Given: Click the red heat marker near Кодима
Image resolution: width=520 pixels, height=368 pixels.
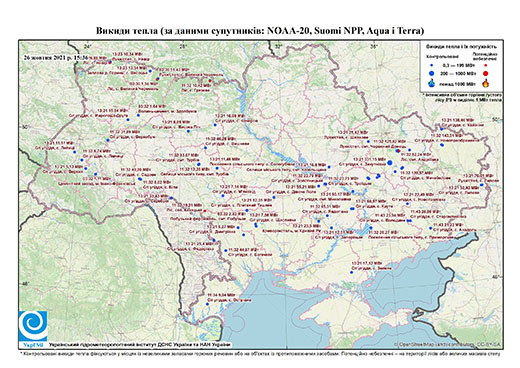Looking at the screenshot, I should pos(205,211).
